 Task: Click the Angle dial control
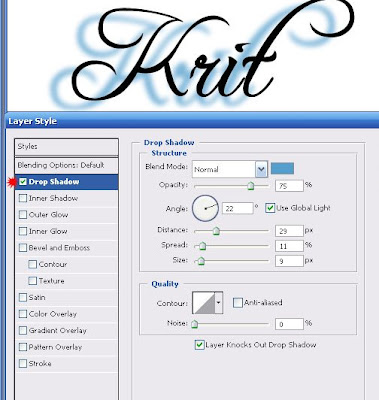(x=205, y=208)
